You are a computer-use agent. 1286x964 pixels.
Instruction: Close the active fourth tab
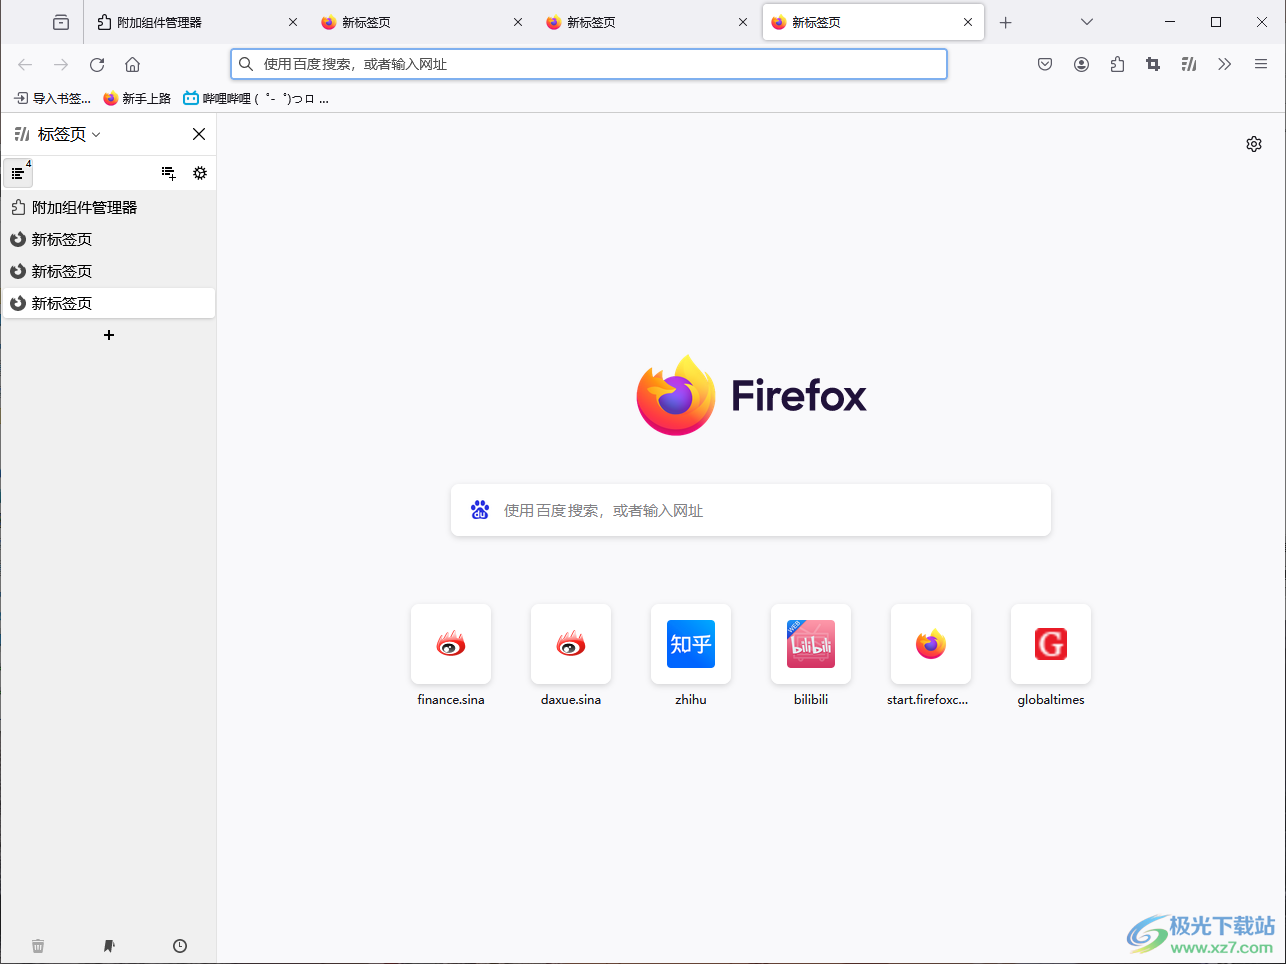point(968,22)
